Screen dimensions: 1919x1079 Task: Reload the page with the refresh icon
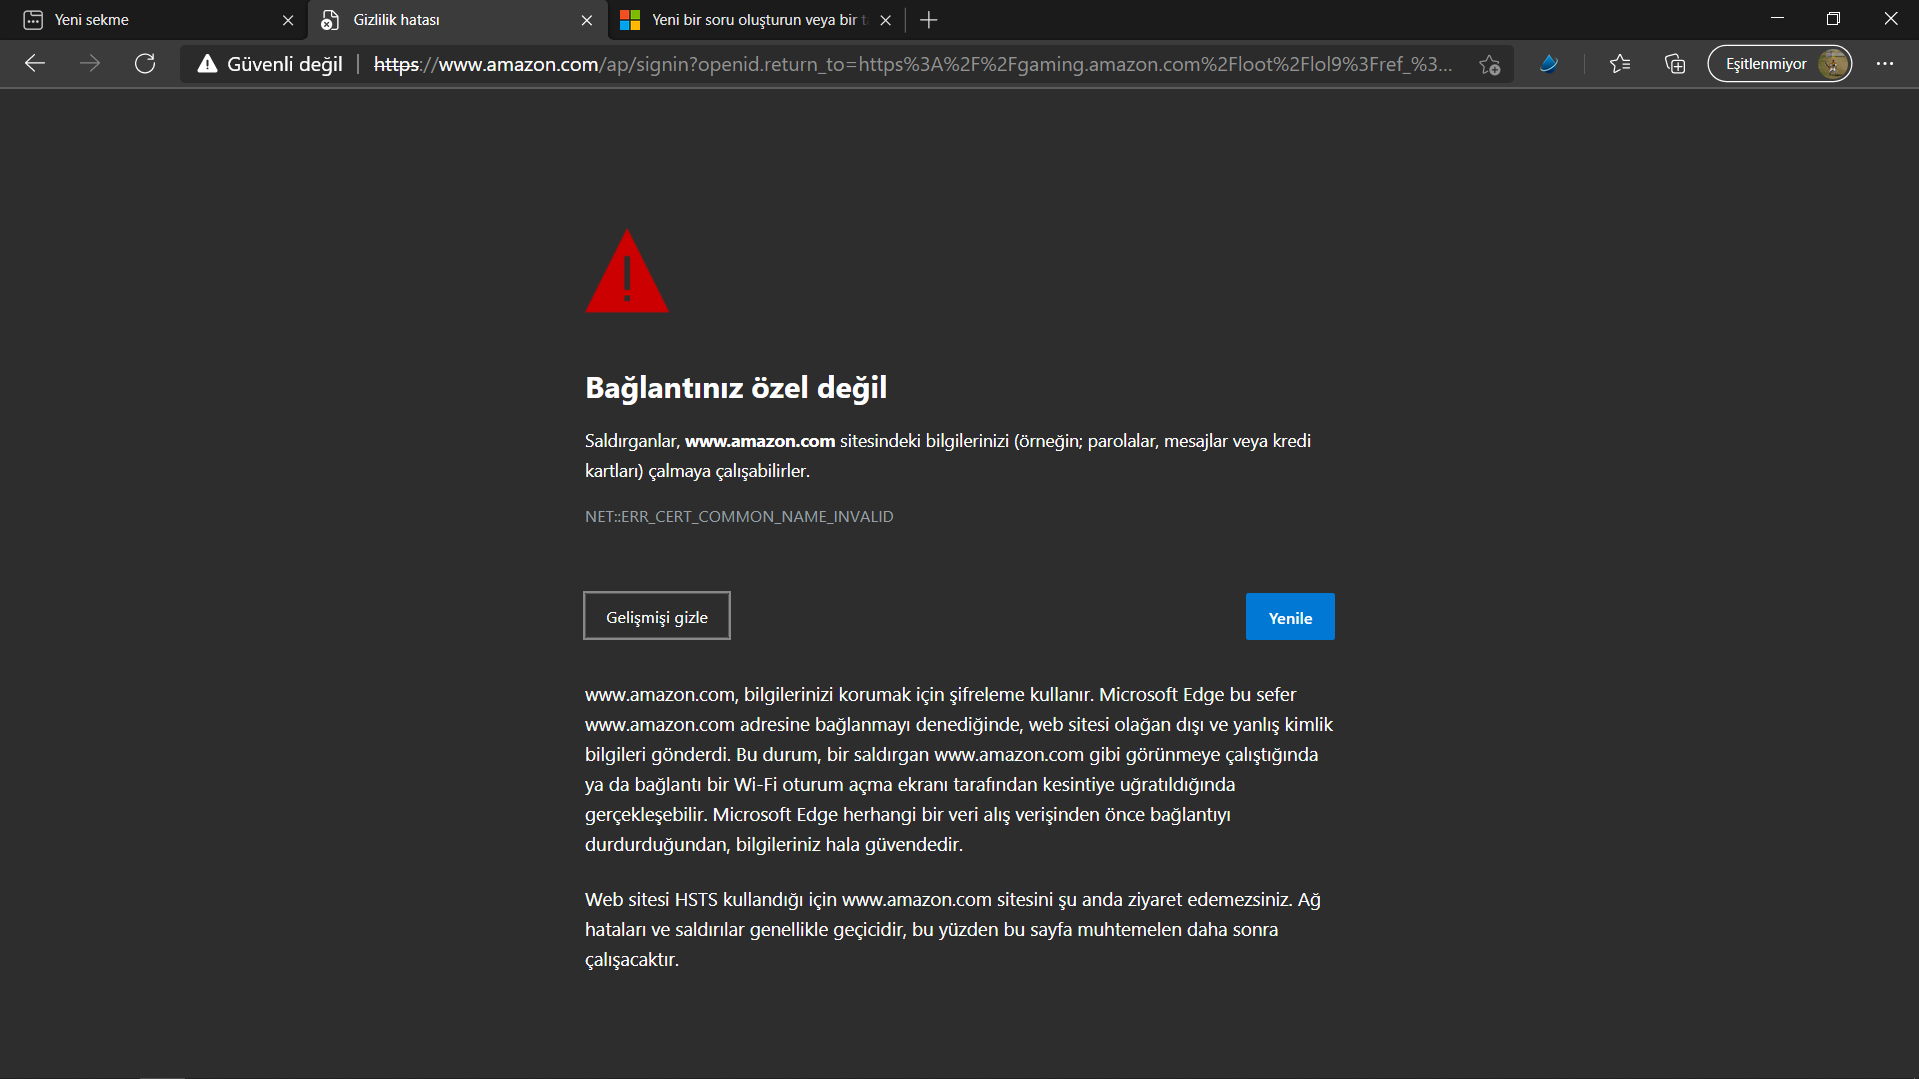click(x=145, y=64)
